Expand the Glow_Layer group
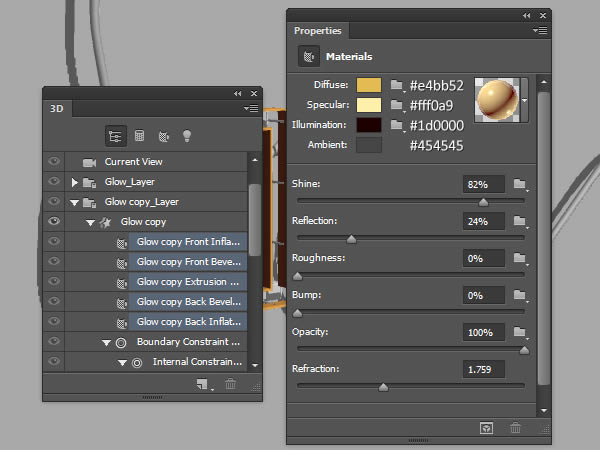 click(x=75, y=183)
